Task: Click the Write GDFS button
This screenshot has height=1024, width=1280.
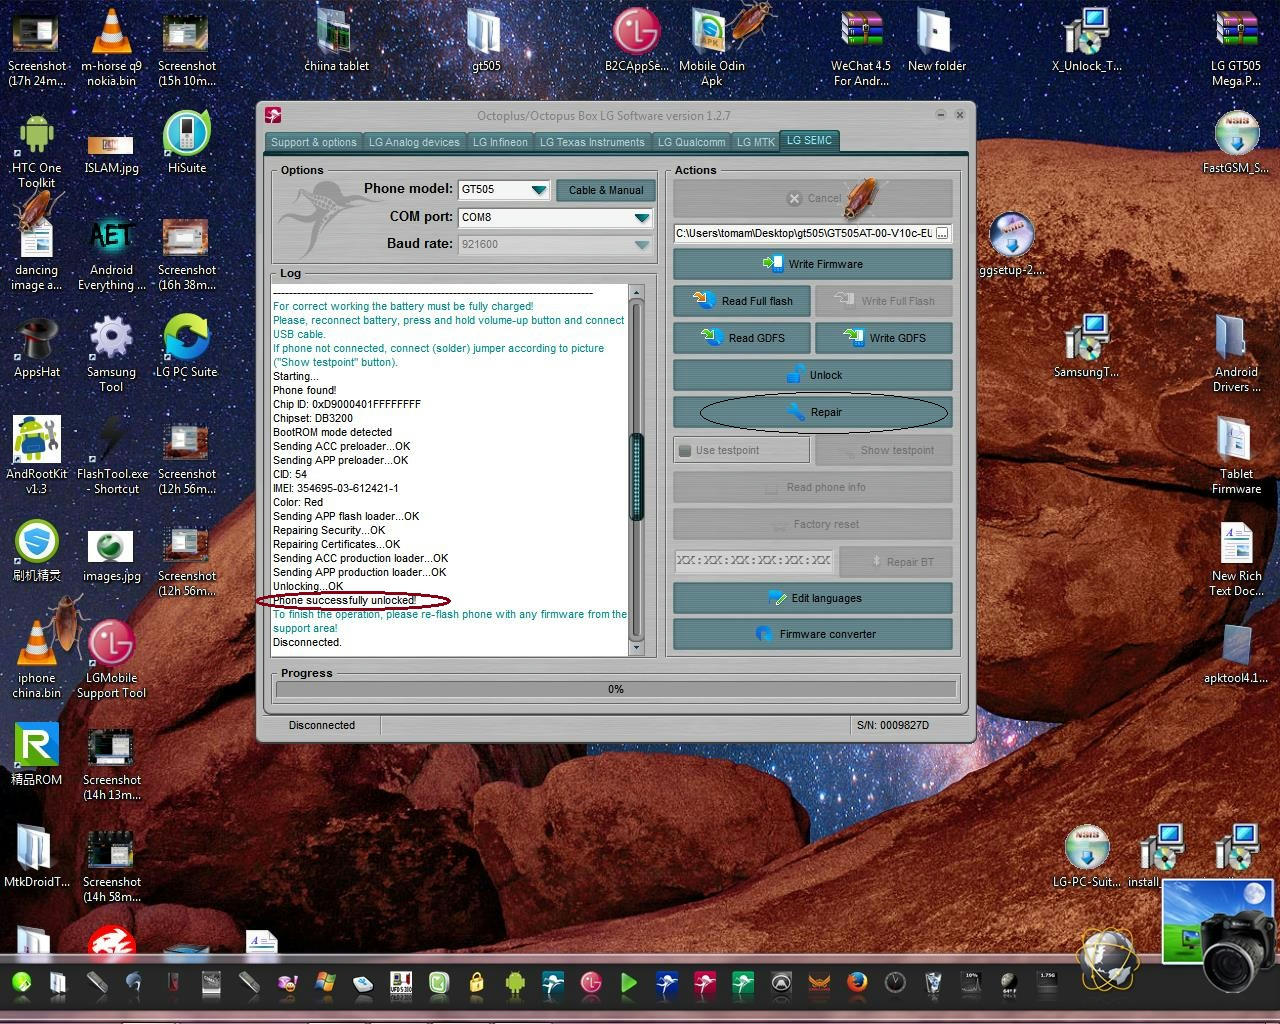Action: tap(883, 338)
